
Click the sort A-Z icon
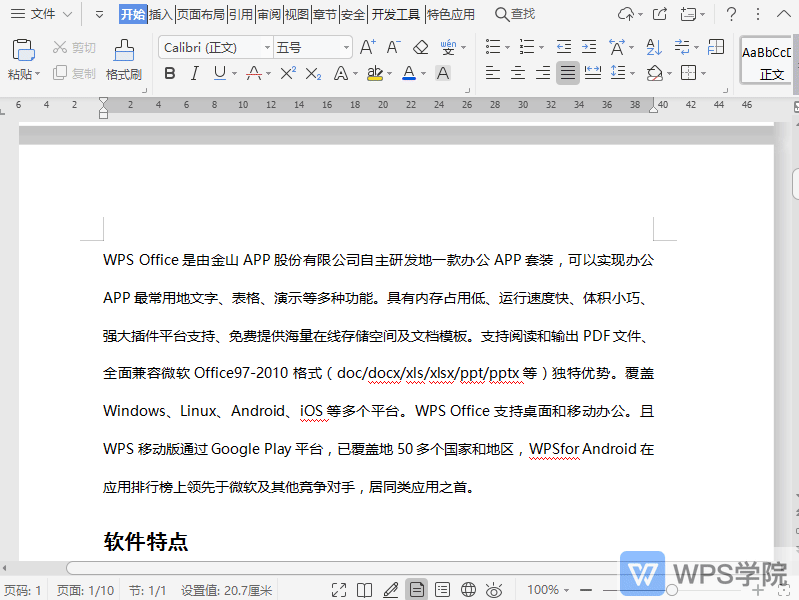[654, 47]
